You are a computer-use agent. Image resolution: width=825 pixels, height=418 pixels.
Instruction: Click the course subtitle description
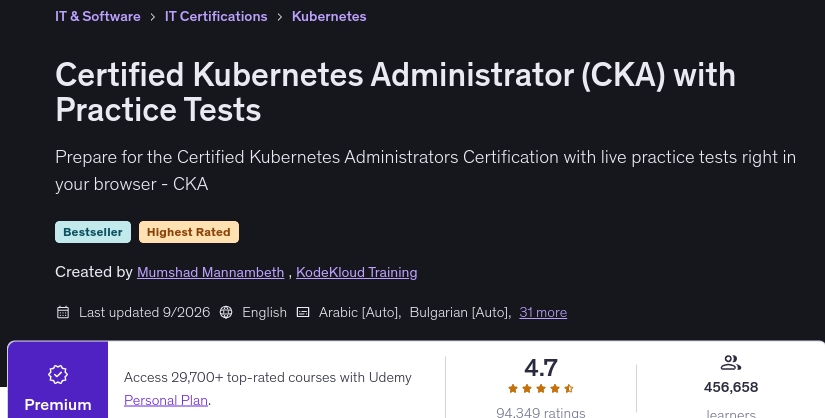click(x=425, y=171)
